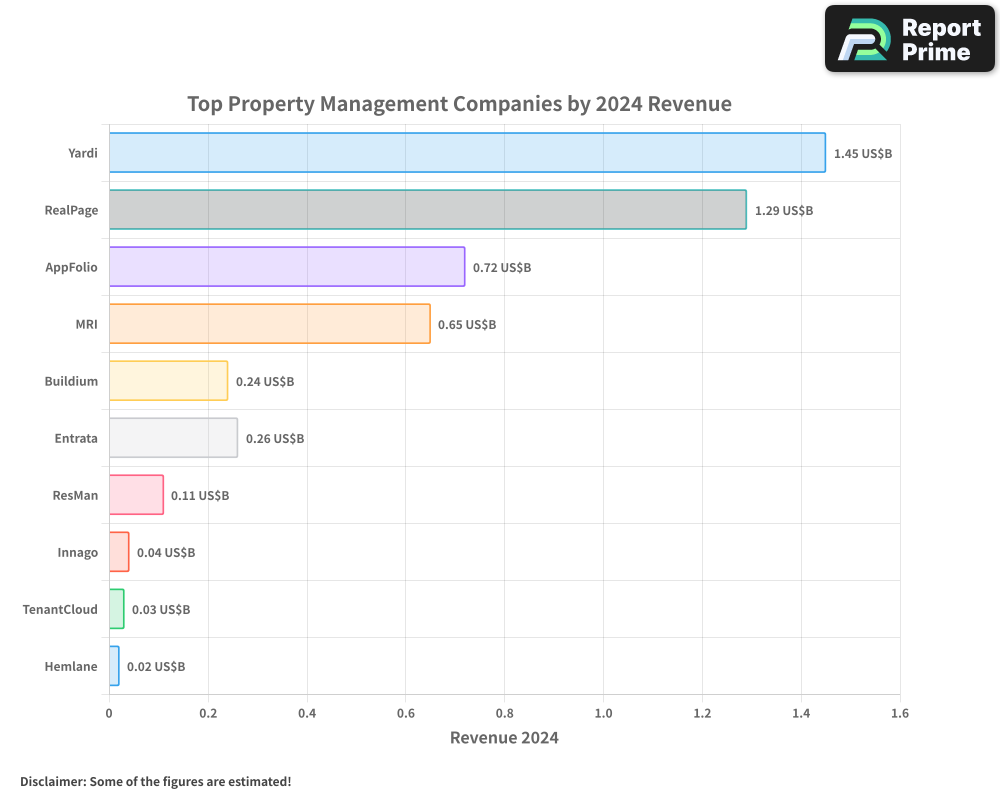Click the disclaimer text at bottom
This screenshot has width=1000, height=800.
[x=157, y=782]
